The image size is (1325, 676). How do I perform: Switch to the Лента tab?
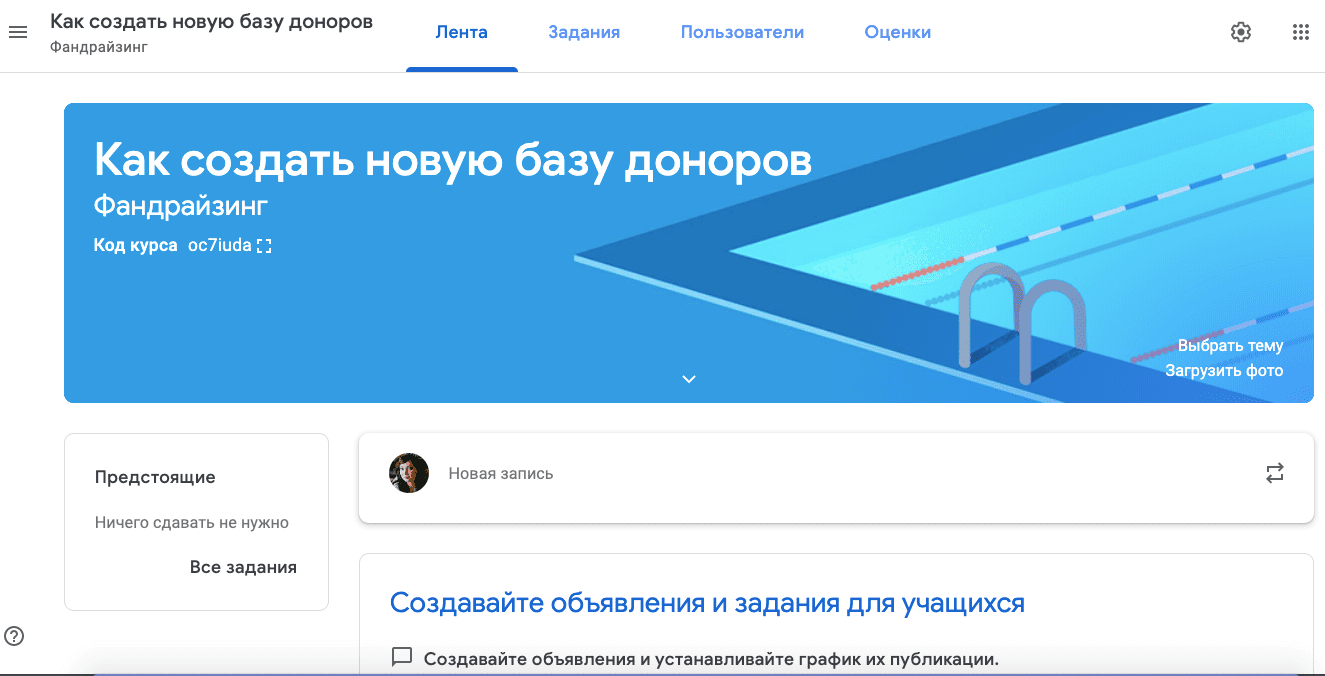(x=461, y=32)
